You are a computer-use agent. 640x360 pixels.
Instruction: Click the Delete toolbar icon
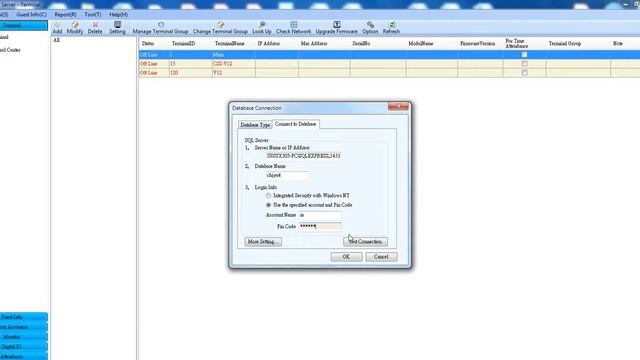pyautogui.click(x=95, y=28)
